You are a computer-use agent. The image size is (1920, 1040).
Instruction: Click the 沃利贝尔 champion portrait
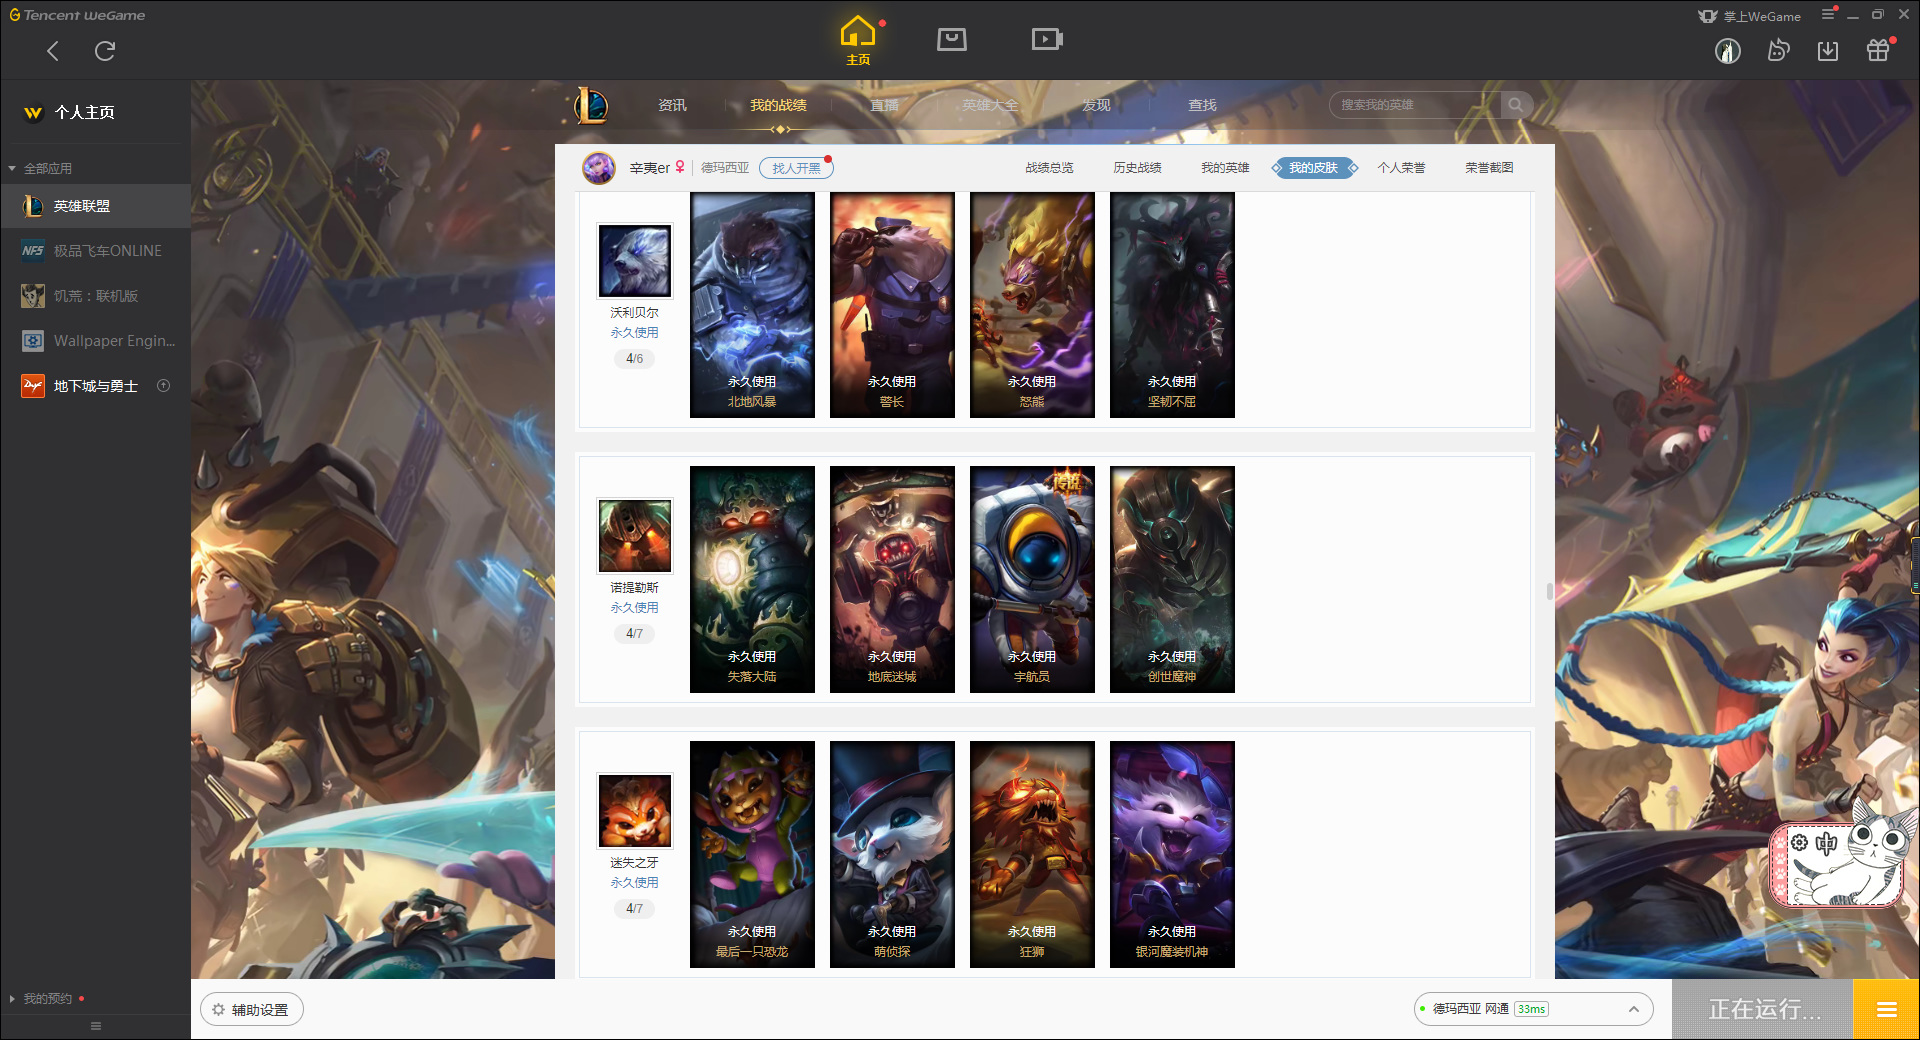[634, 260]
